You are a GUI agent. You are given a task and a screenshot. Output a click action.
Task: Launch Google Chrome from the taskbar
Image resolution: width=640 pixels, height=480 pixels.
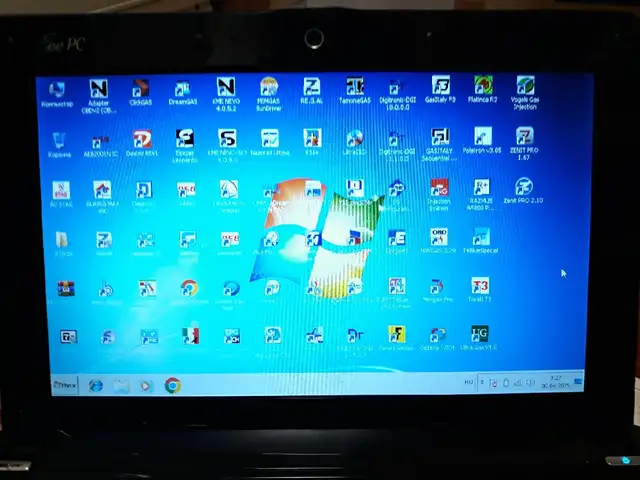coord(173,385)
